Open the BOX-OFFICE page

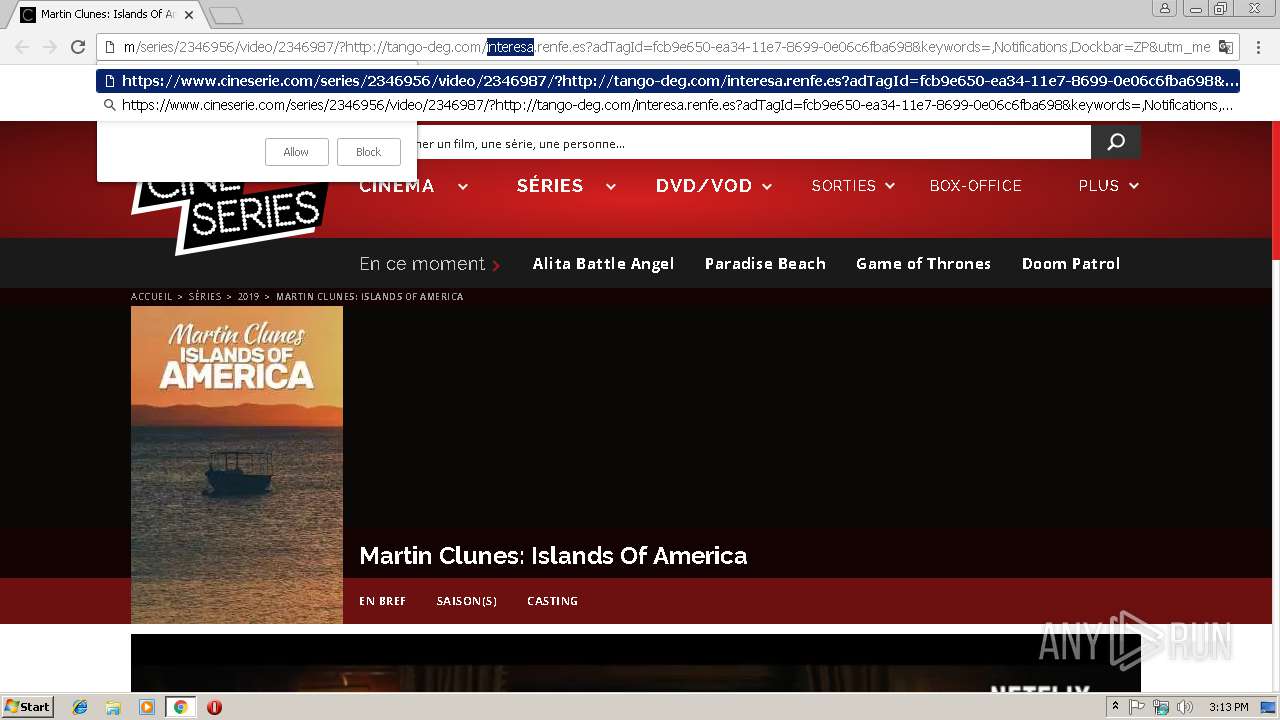(976, 186)
